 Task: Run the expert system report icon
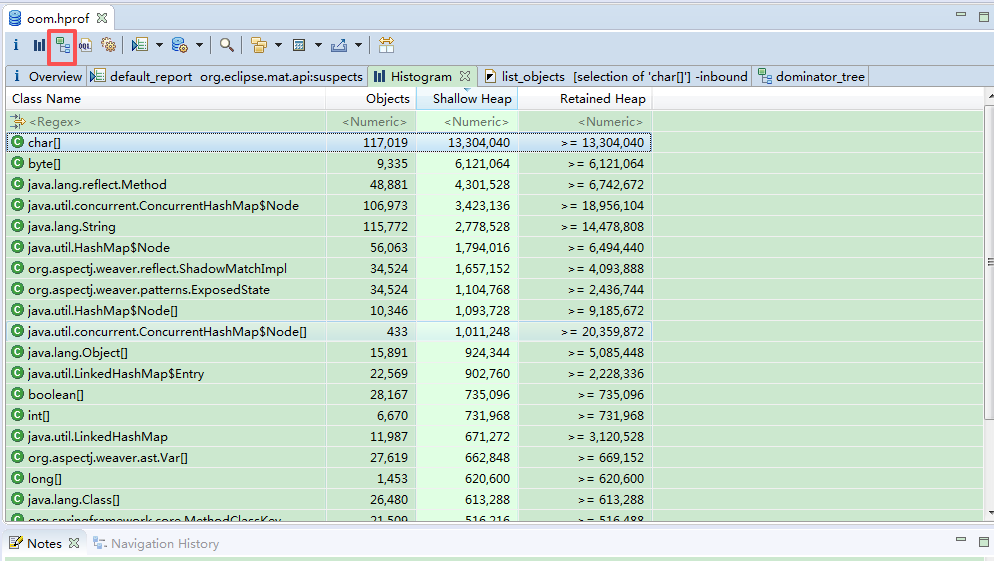pyautogui.click(x=140, y=45)
